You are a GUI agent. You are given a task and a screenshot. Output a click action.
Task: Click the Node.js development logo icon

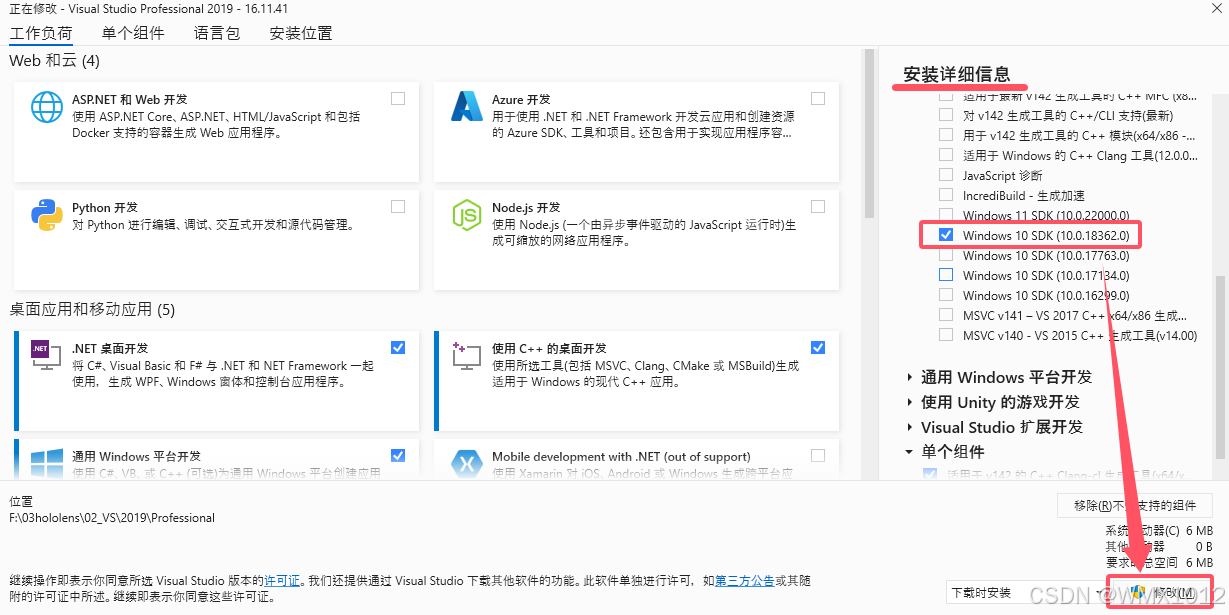pos(467,214)
